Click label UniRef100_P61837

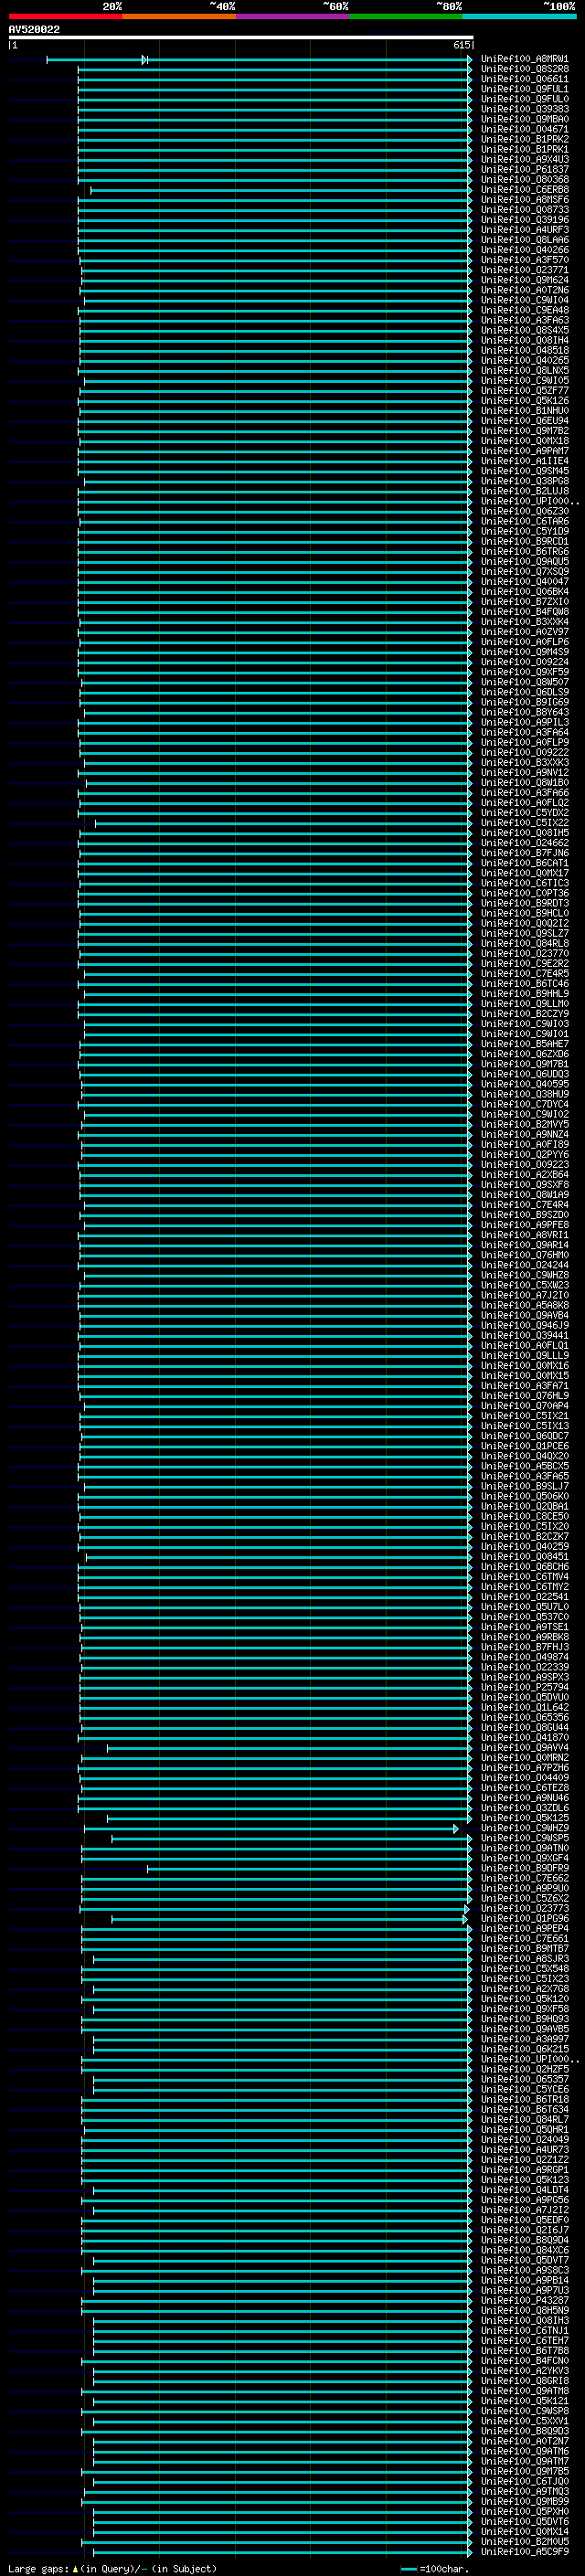coord(524,170)
